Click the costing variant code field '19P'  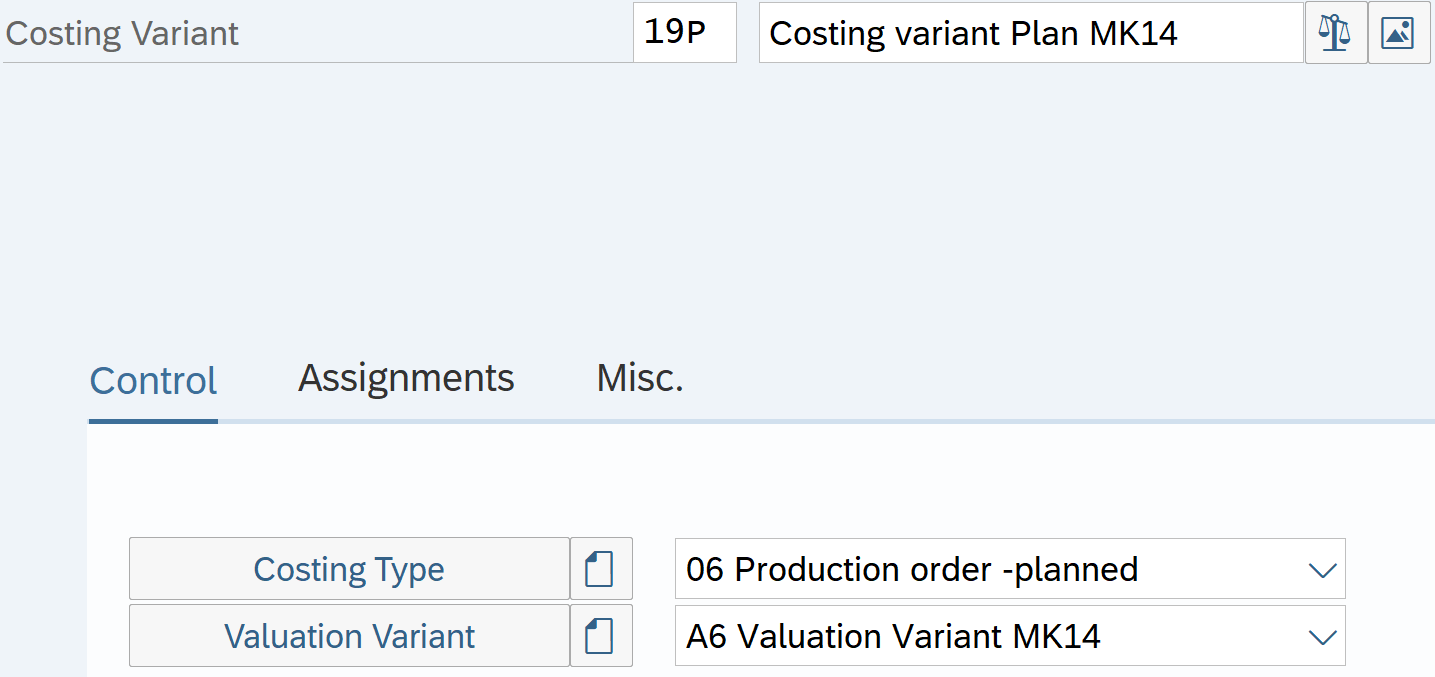click(684, 33)
